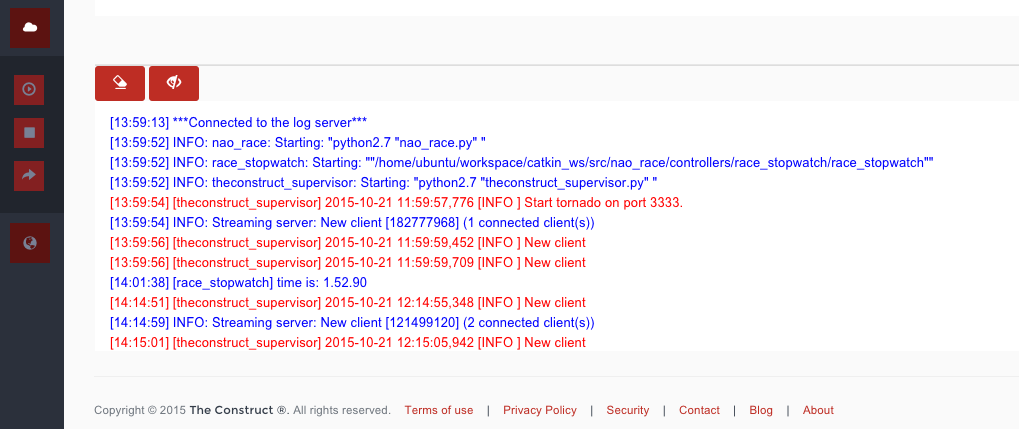Click the "2 connected client(s)" log line
Screen dimensions: 1019x429
coord(352,322)
